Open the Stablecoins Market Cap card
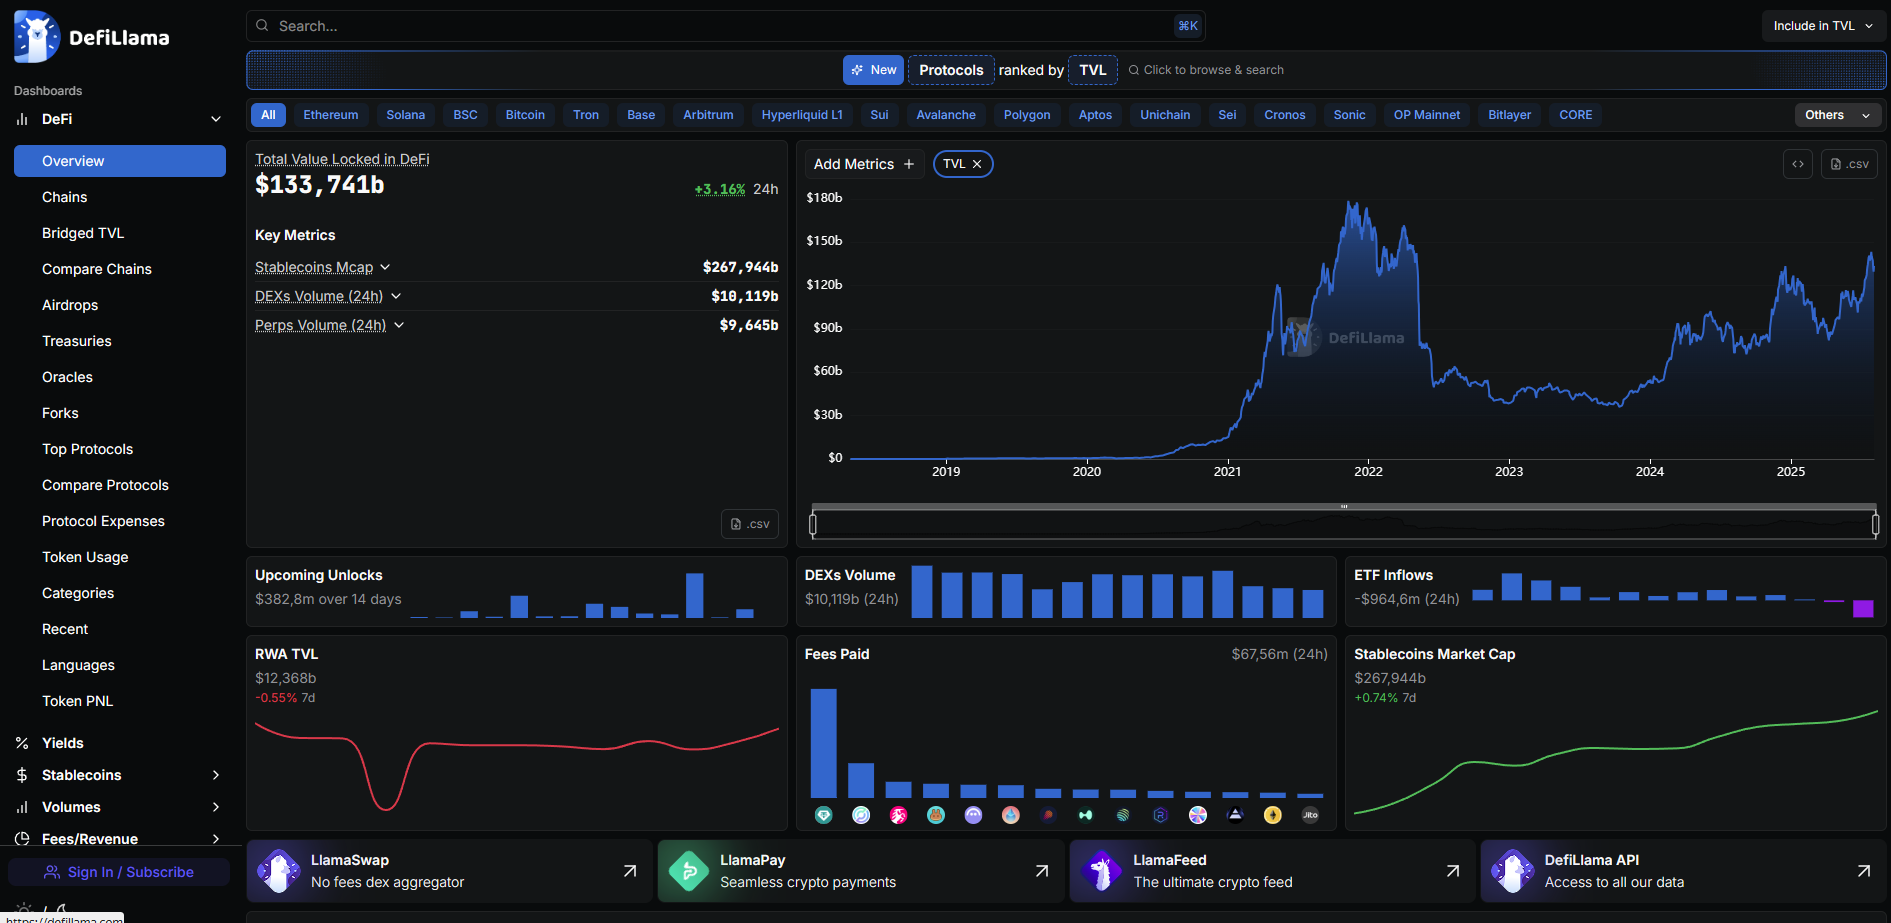Viewport: 1891px width, 923px height. (x=1615, y=733)
